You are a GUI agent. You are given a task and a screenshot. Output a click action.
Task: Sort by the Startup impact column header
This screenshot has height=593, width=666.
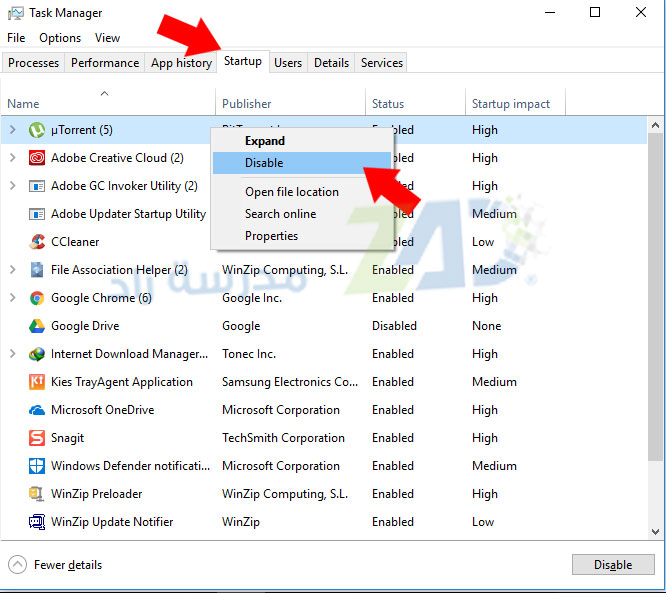pos(516,102)
